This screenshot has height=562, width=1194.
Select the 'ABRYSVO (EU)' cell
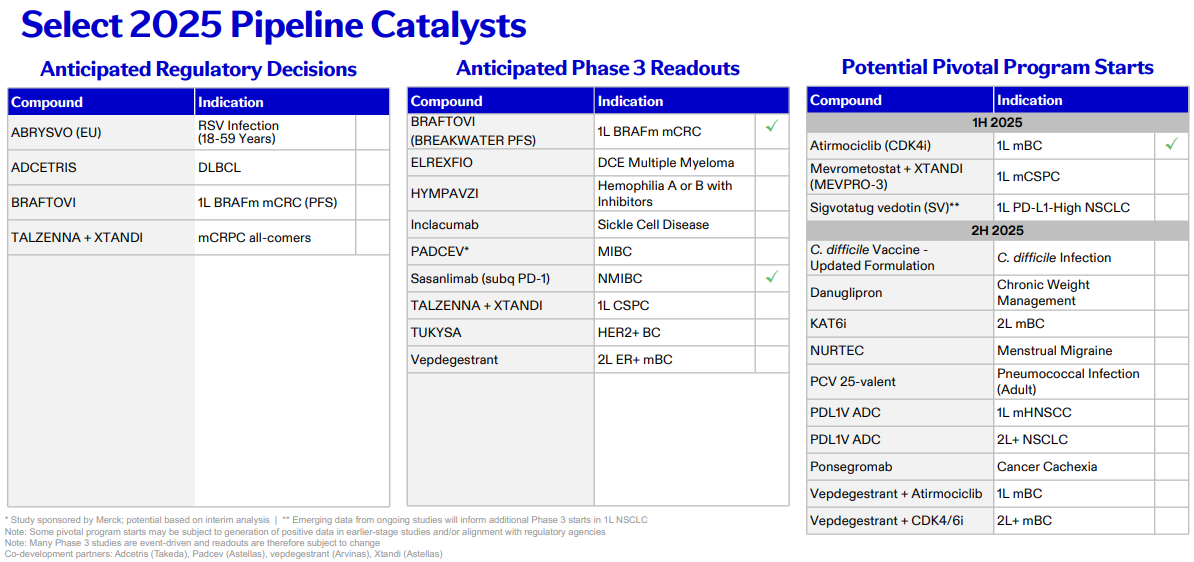tap(101, 132)
